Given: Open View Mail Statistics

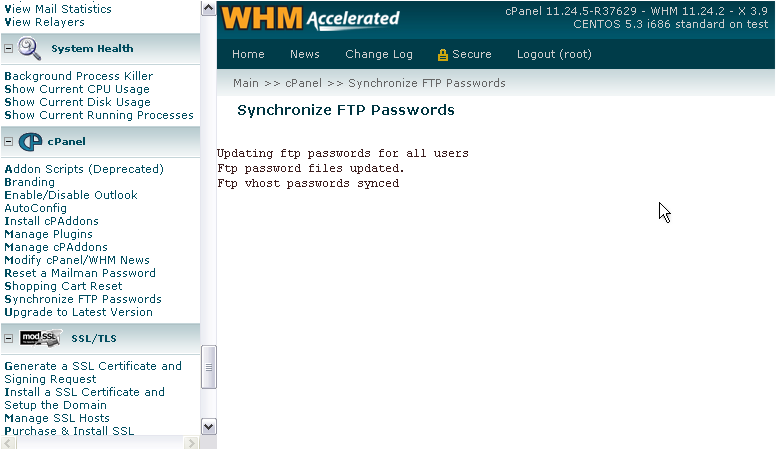Looking at the screenshot, I should pyautogui.click(x=58, y=9).
